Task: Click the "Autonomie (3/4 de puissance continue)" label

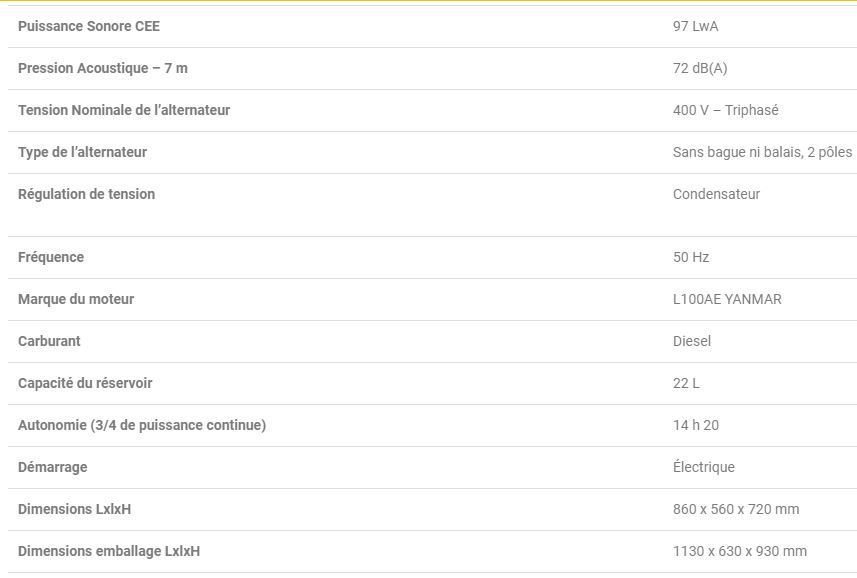Action: pos(141,425)
